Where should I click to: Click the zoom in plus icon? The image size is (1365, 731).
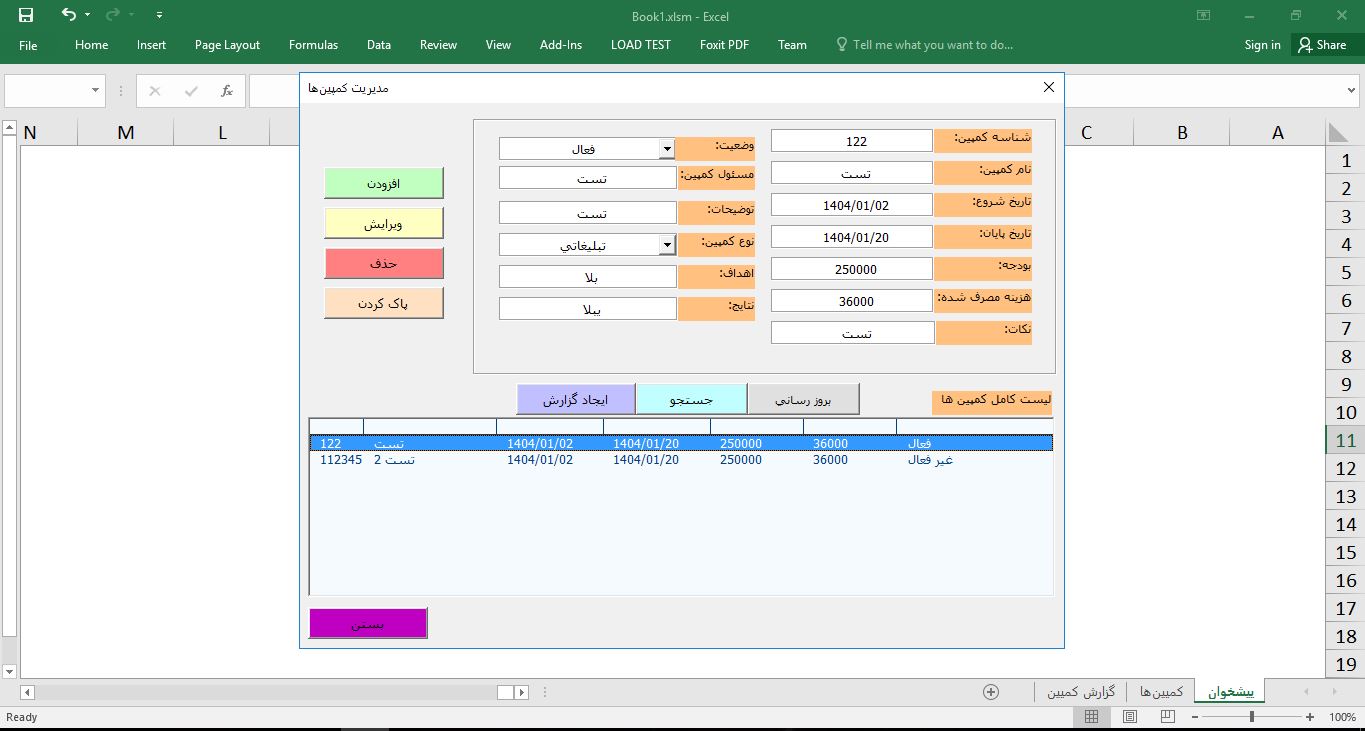pos(1310,717)
